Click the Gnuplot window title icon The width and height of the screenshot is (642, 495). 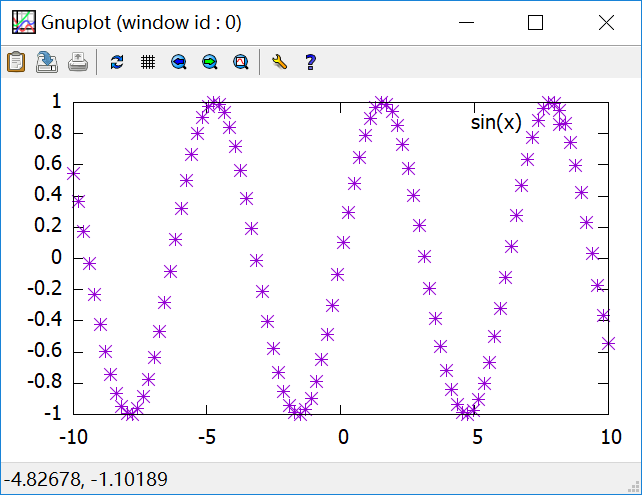click(24, 22)
